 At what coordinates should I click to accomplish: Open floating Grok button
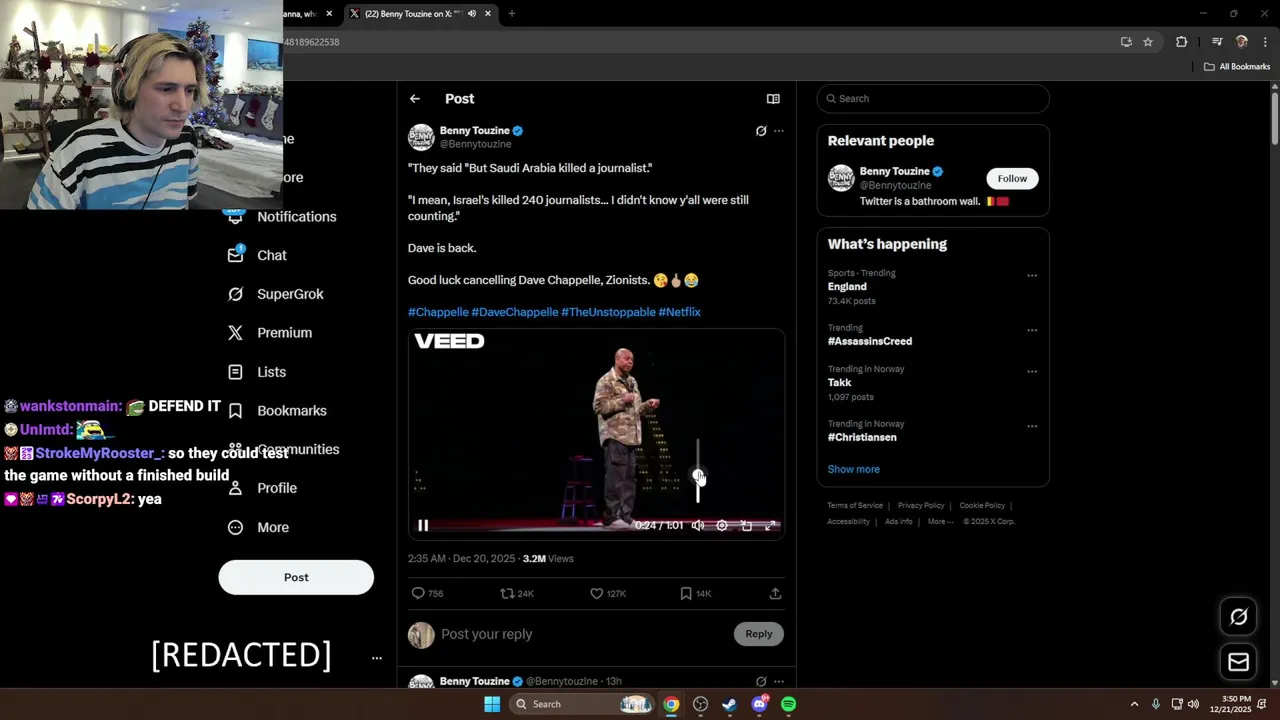[1238, 617]
